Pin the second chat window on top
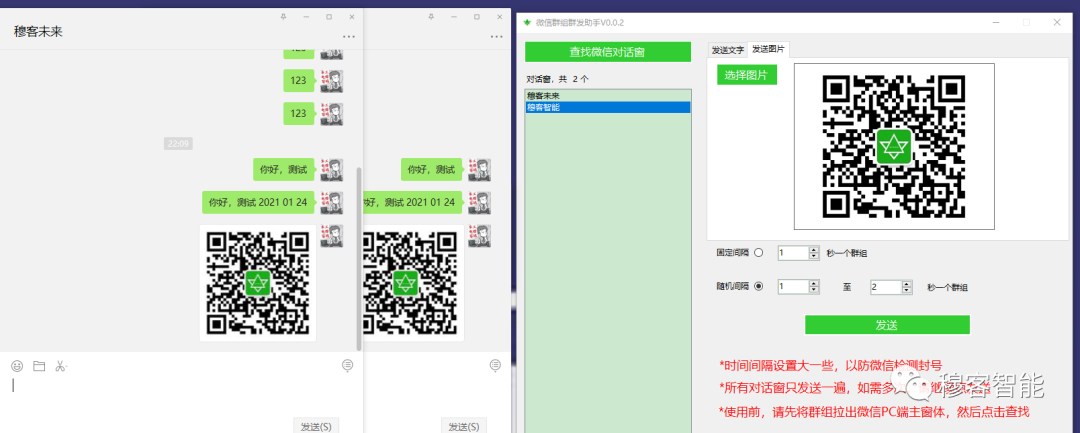The image size is (1080, 433). tap(431, 17)
